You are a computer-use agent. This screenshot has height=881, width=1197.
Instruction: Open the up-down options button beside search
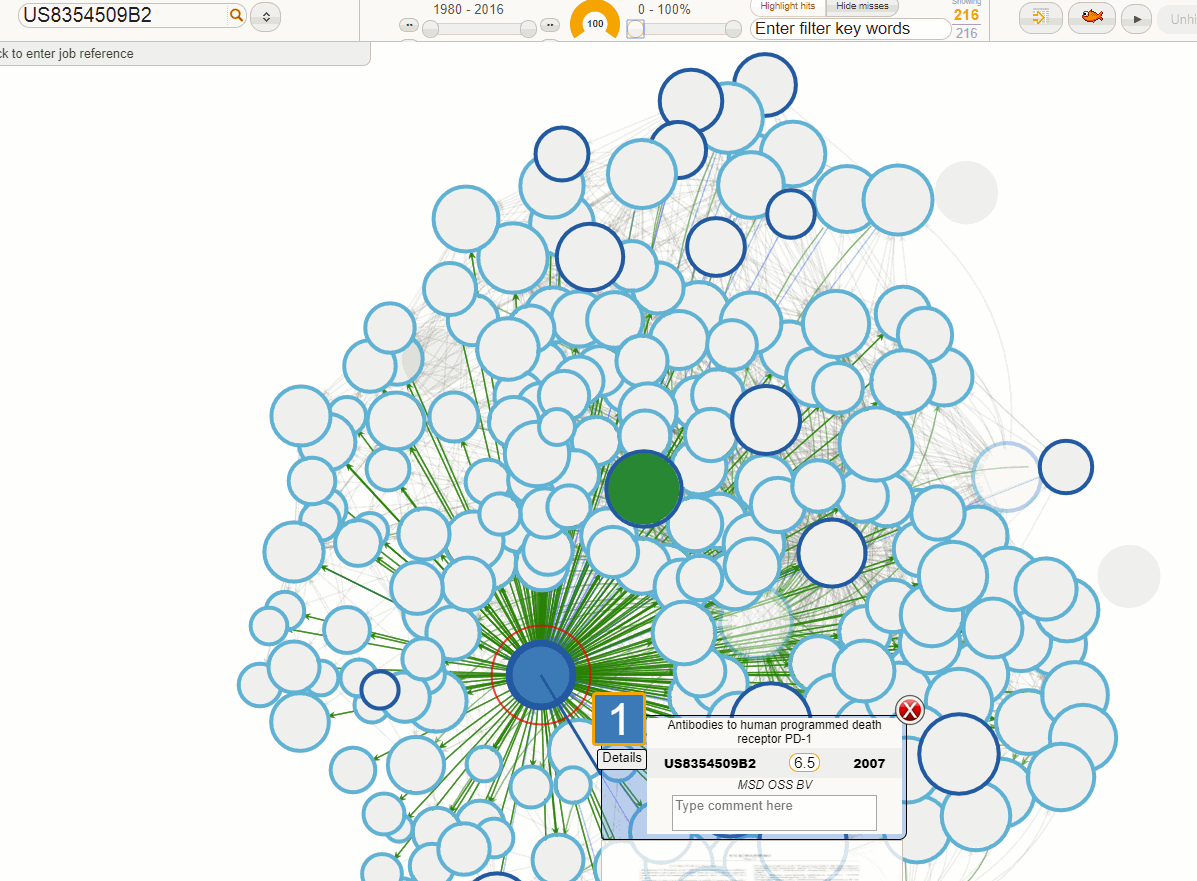click(x=266, y=16)
